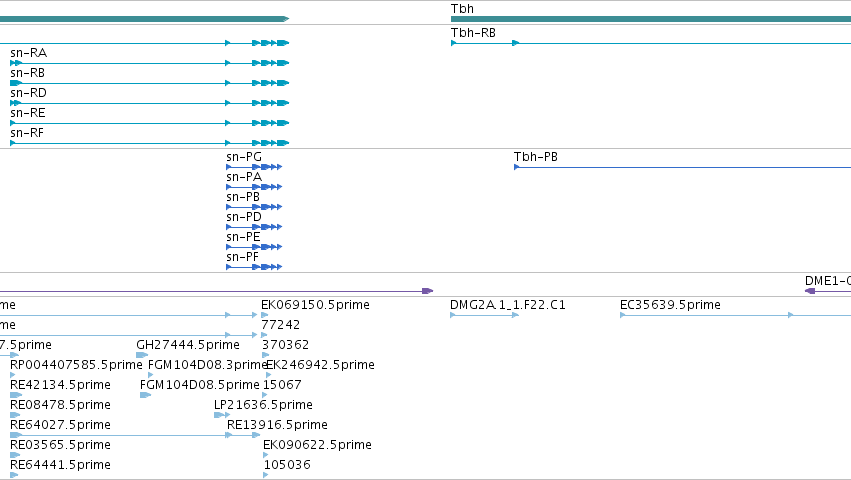
Task: Click the aligned line under the DMG2A.1_1.F22.C1 label
Action: [x=485, y=315]
